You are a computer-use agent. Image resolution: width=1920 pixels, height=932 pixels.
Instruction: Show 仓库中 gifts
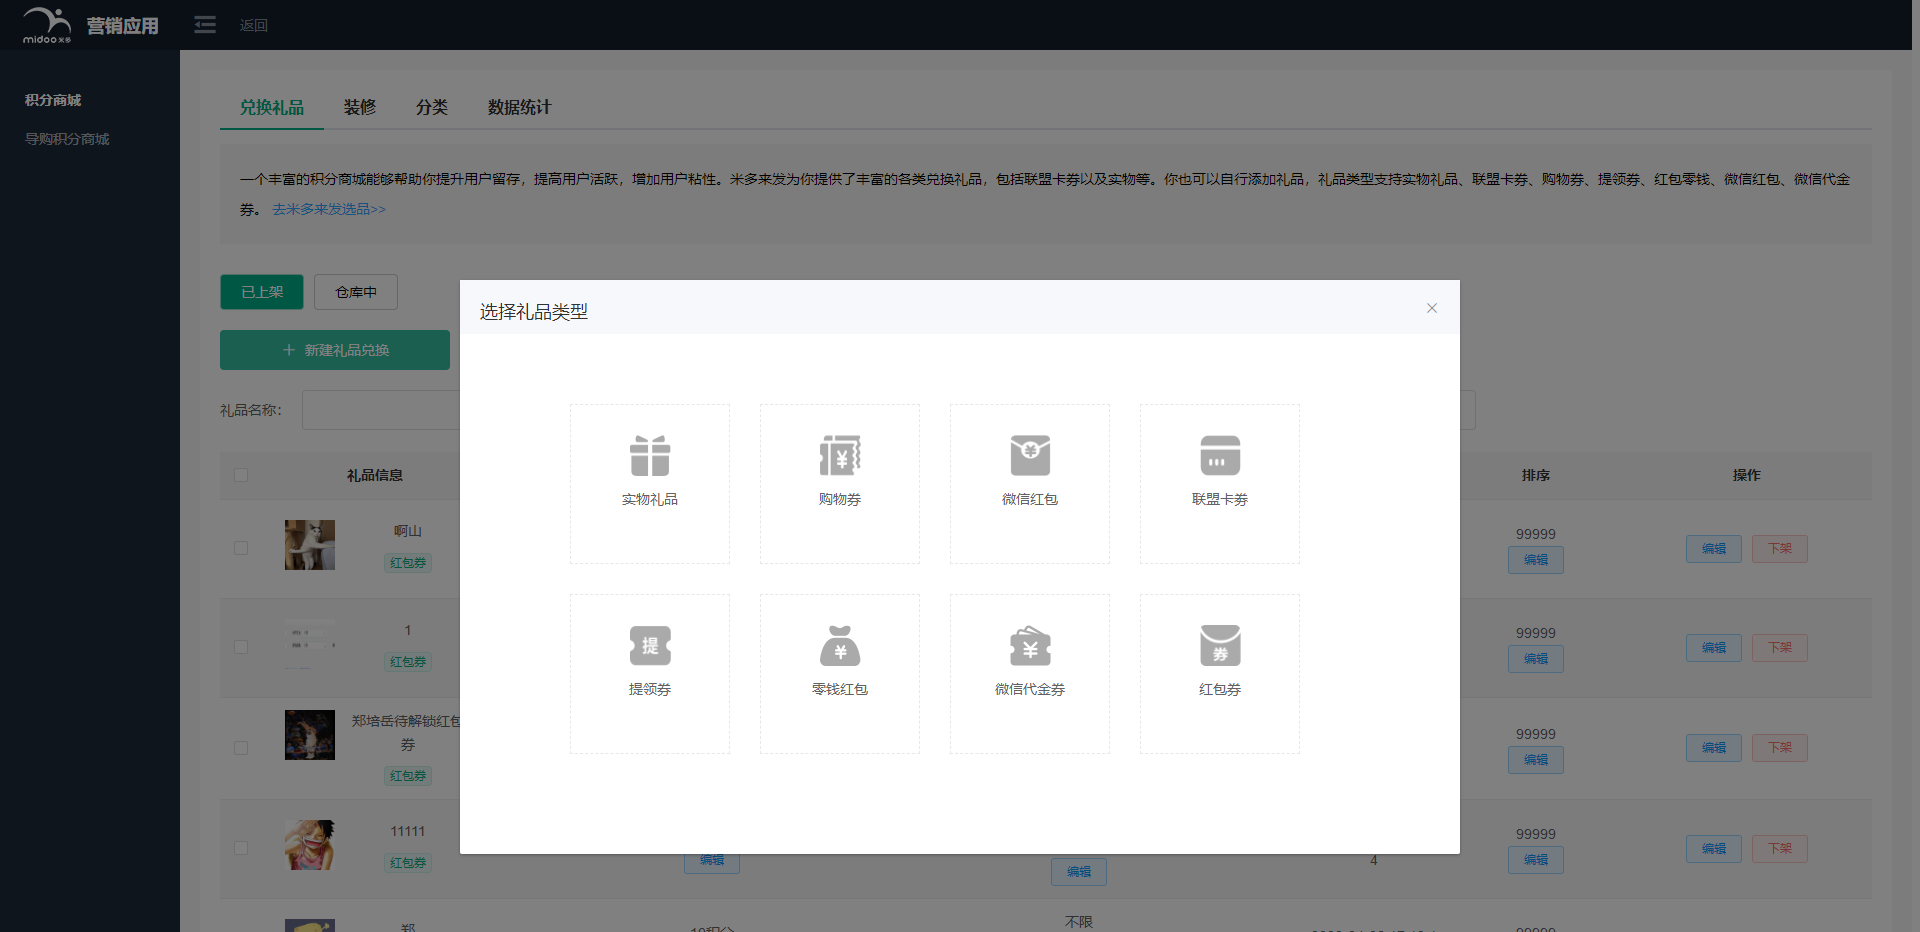pyautogui.click(x=356, y=292)
